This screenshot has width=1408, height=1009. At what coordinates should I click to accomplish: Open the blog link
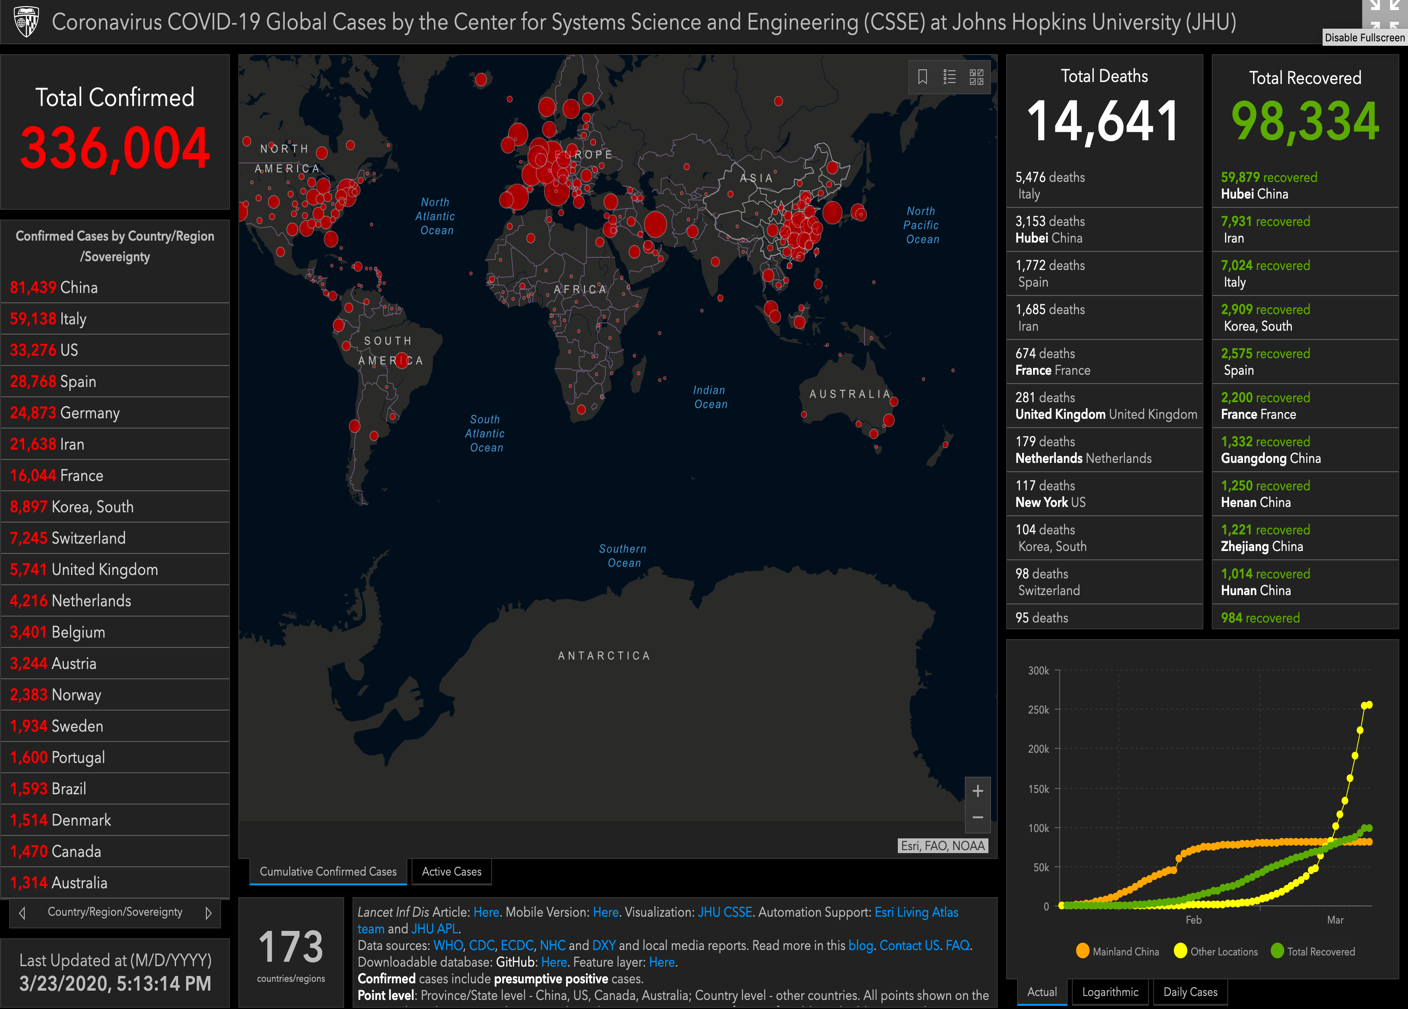pos(860,945)
